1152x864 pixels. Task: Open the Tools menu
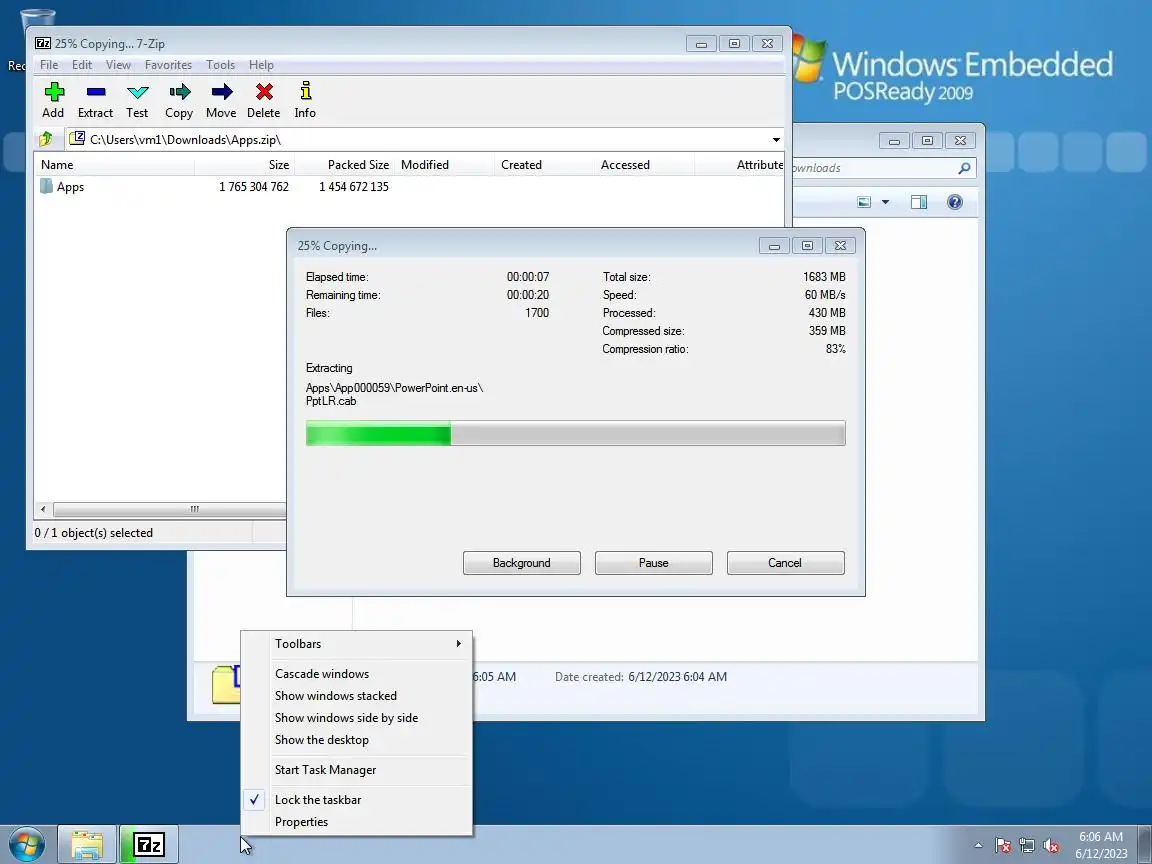point(220,65)
